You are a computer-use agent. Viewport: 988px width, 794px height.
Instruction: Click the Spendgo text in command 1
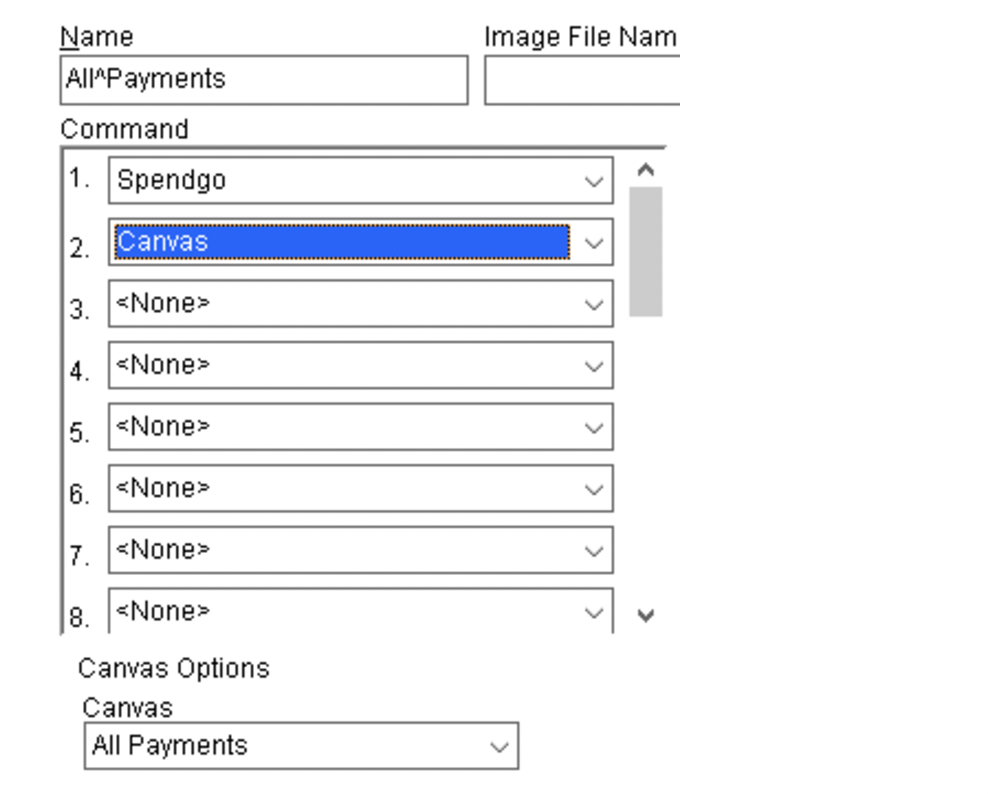pyautogui.click(x=172, y=181)
